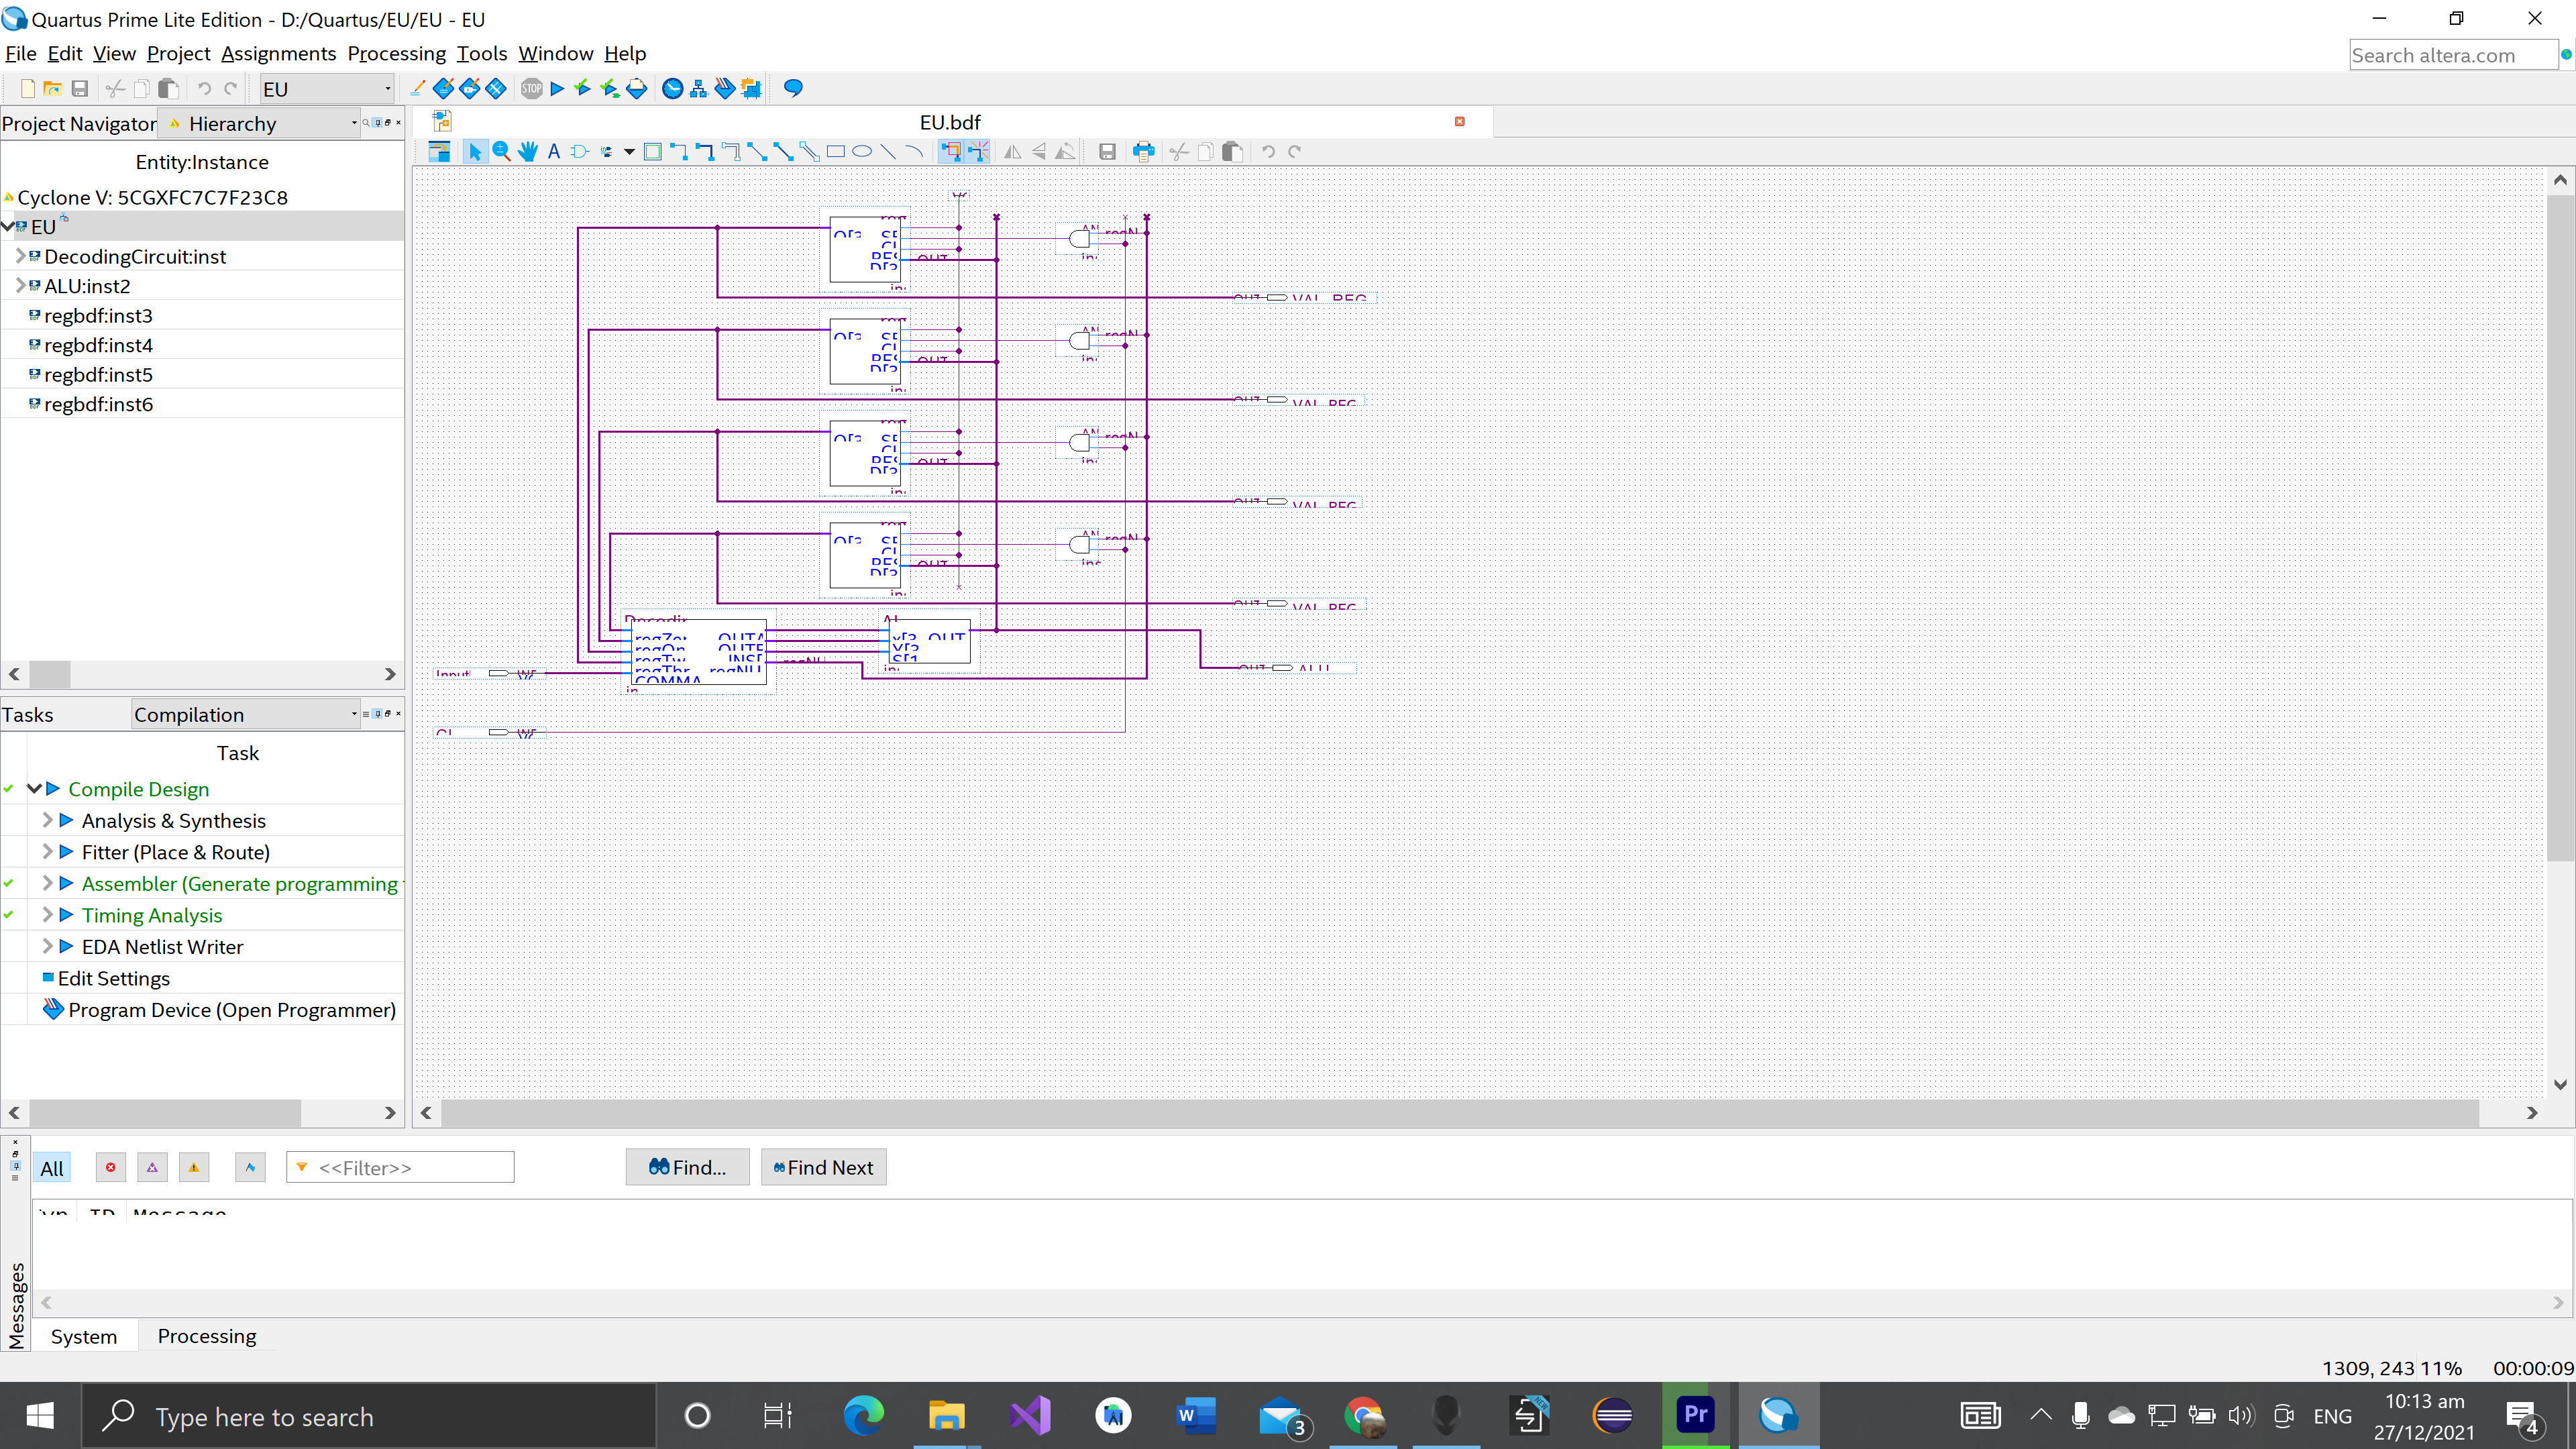Image resolution: width=2576 pixels, height=1449 pixels.
Task: Click the message Filter input field
Action: pyautogui.click(x=410, y=1167)
